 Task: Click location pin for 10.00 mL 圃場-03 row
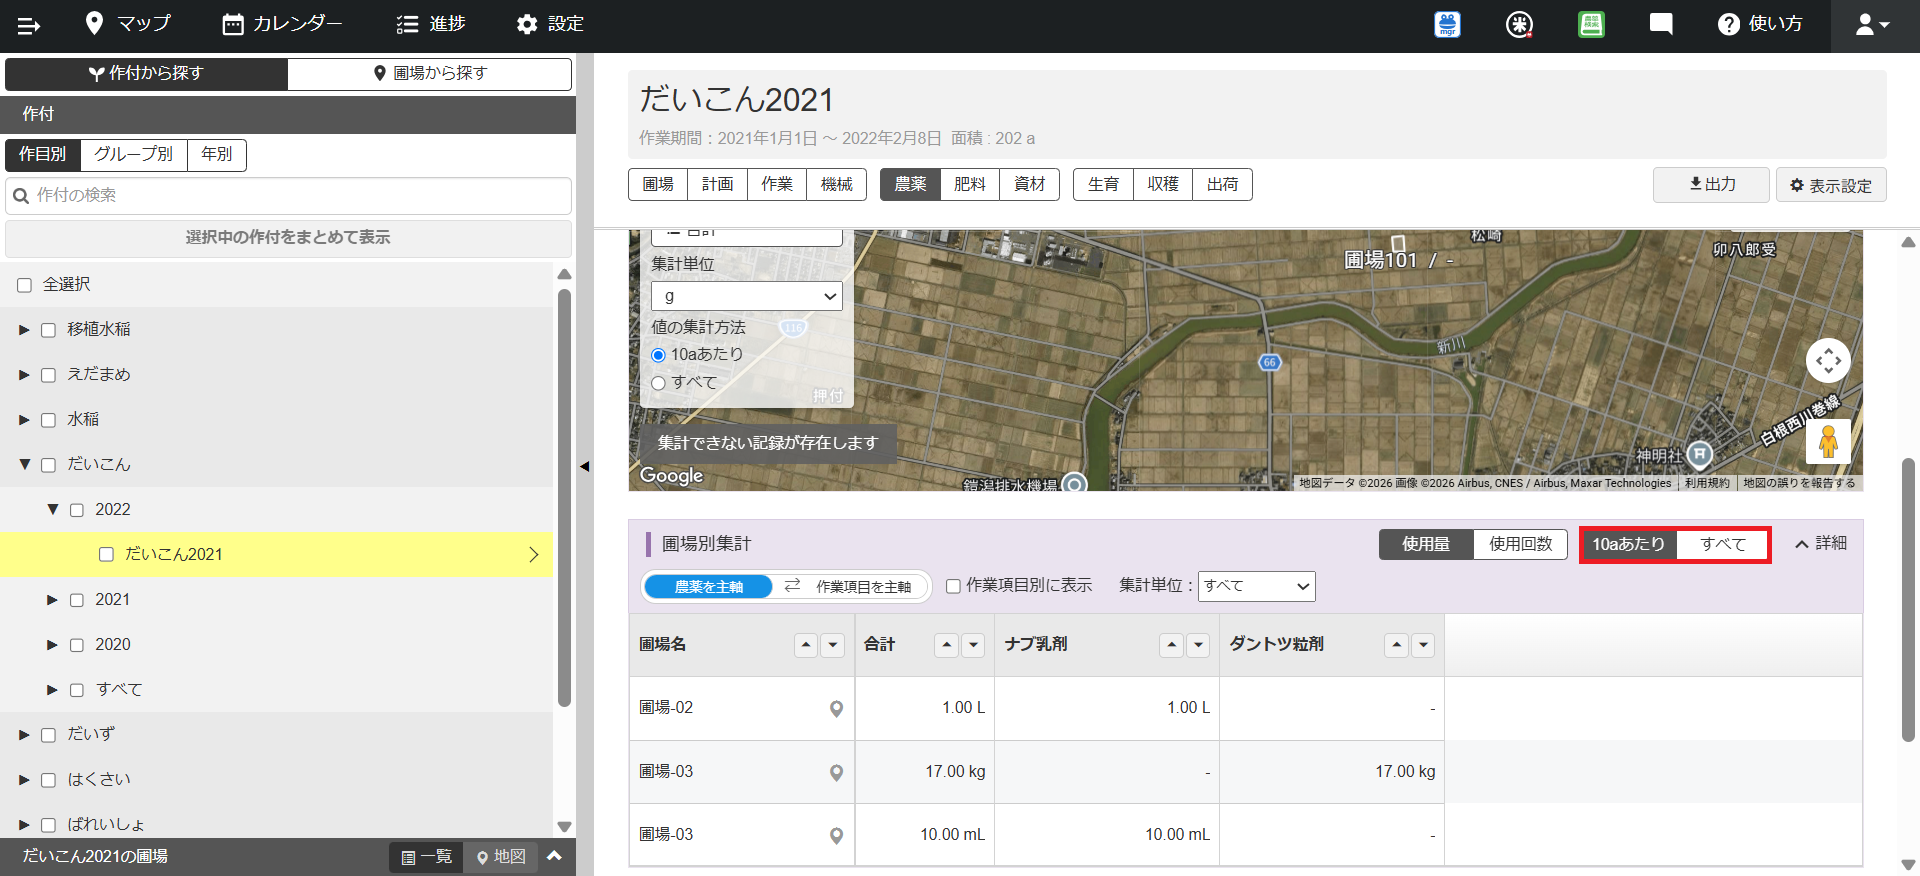836,835
